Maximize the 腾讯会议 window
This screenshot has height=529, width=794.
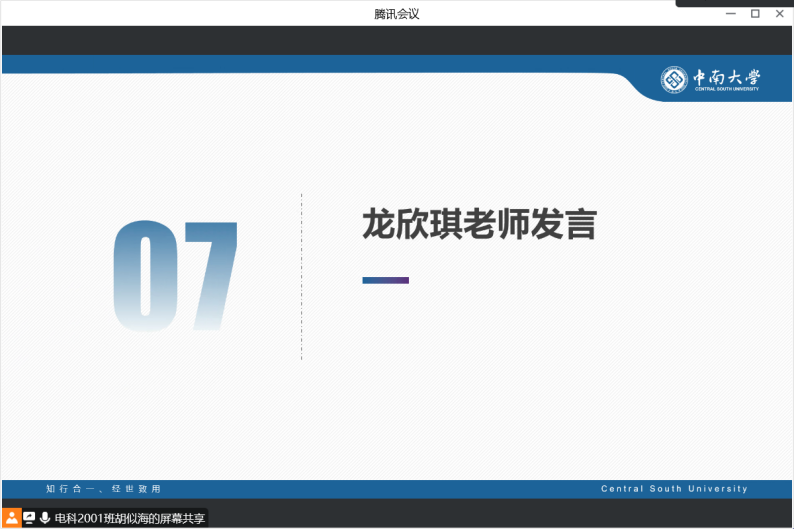pos(755,13)
